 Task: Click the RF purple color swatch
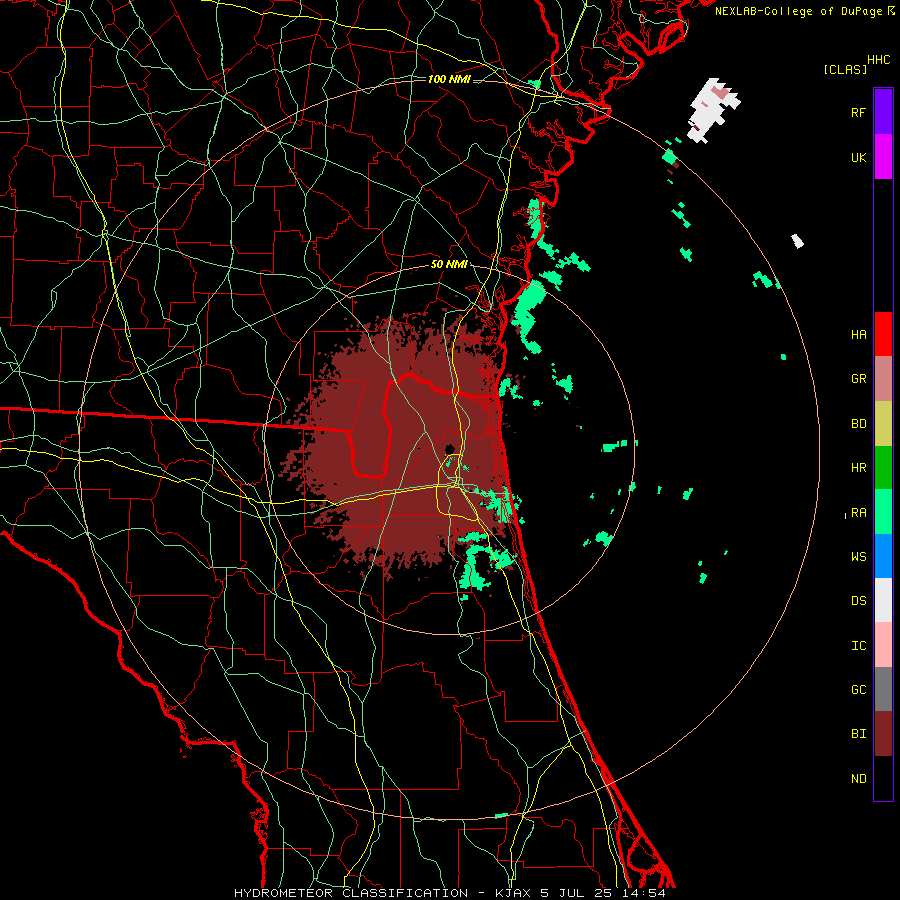click(883, 112)
